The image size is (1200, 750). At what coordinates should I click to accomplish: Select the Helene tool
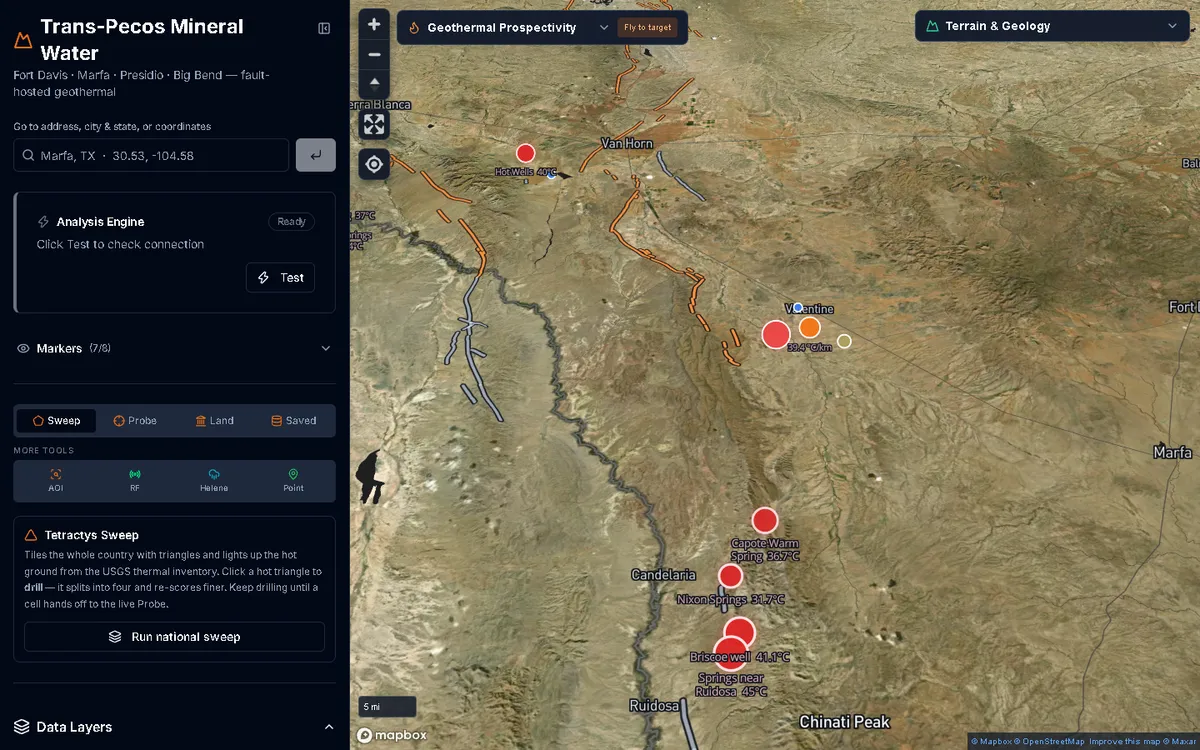214,480
